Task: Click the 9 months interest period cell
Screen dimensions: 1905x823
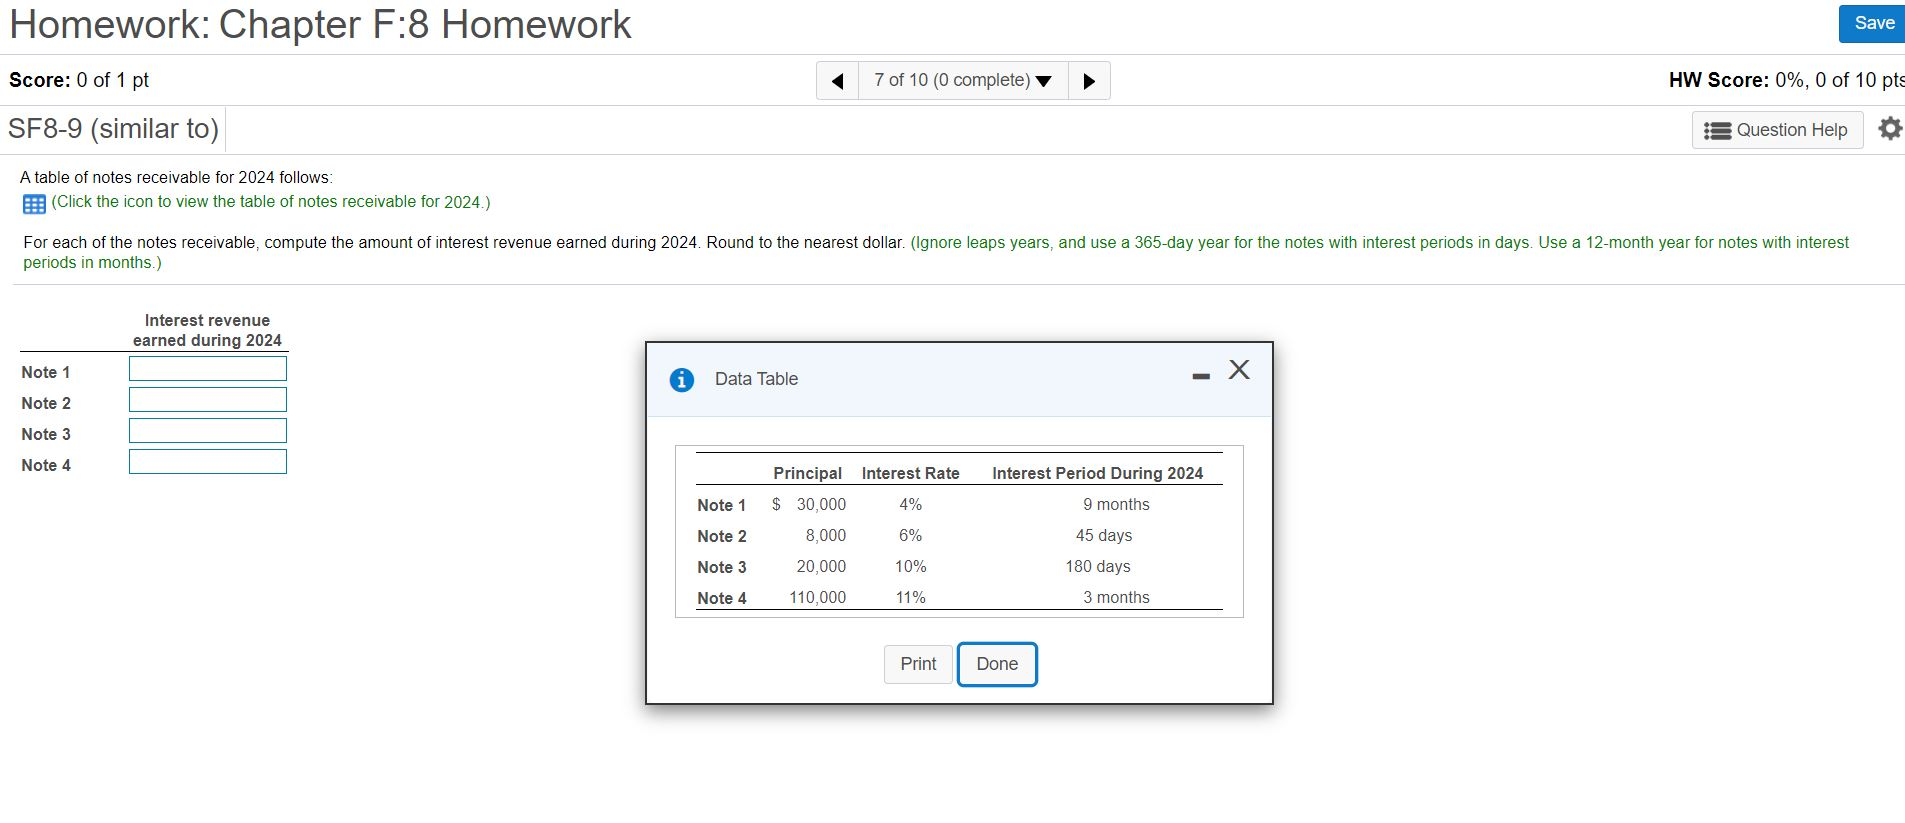Action: [1116, 505]
